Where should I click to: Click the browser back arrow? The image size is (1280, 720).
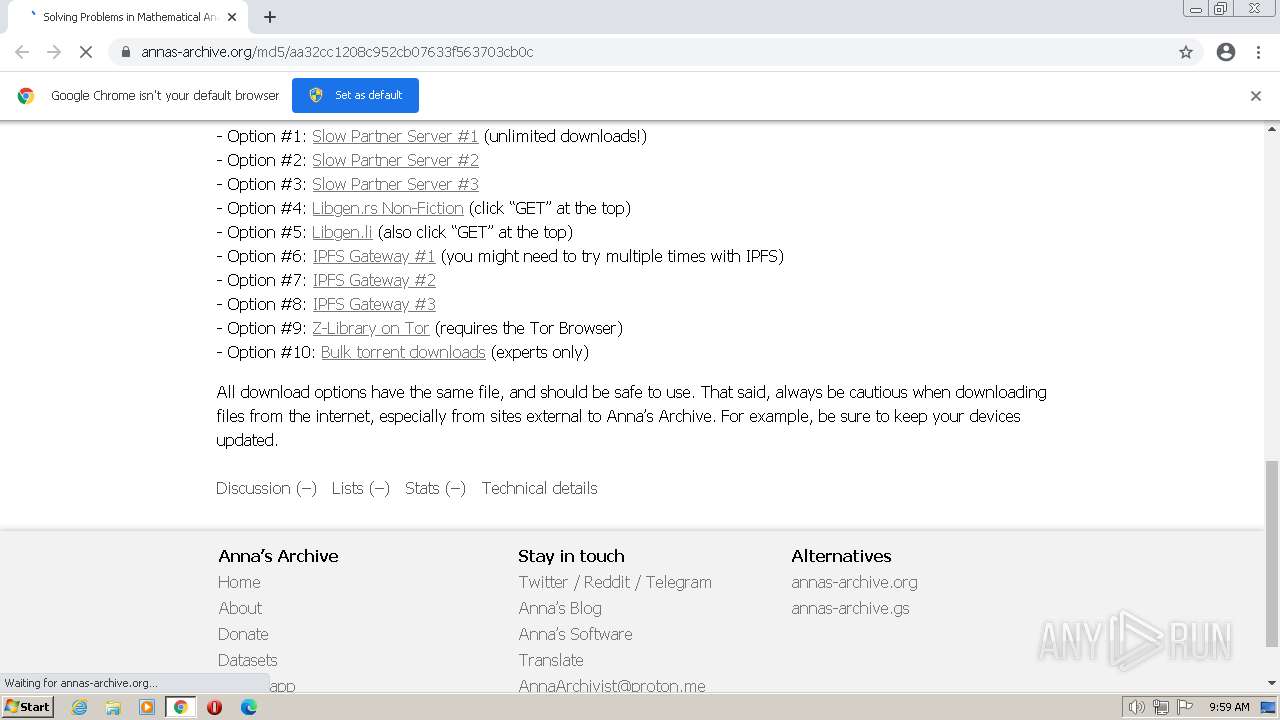[x=22, y=52]
